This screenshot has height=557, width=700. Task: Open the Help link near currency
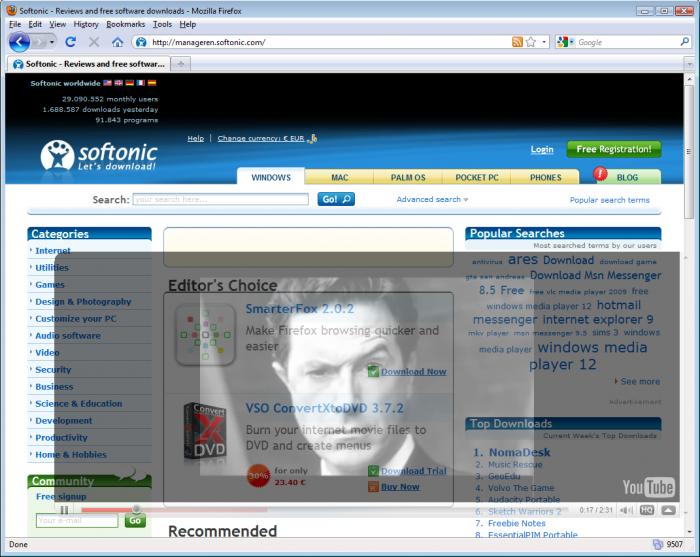coord(196,138)
